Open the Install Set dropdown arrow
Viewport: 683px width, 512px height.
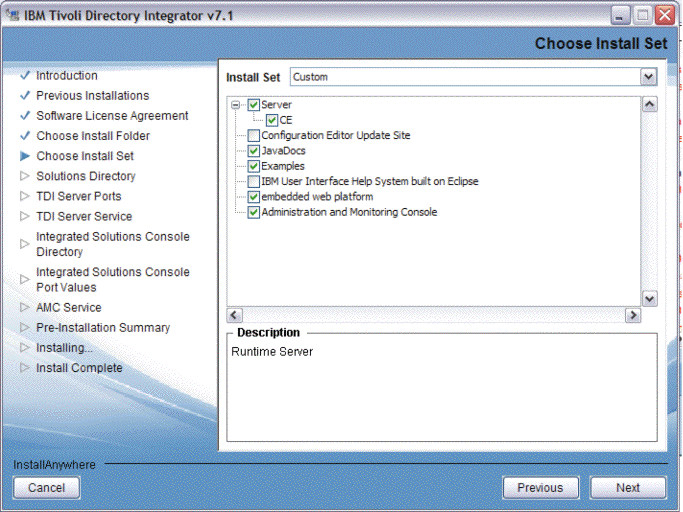(x=649, y=77)
